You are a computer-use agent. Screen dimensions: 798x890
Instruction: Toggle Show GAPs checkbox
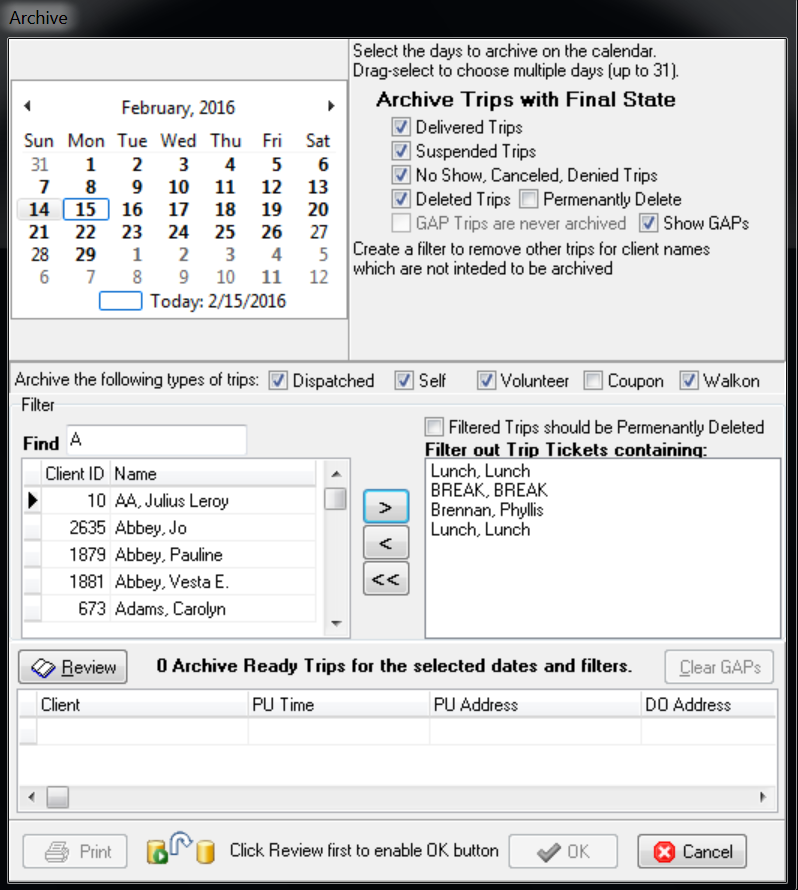tap(649, 223)
